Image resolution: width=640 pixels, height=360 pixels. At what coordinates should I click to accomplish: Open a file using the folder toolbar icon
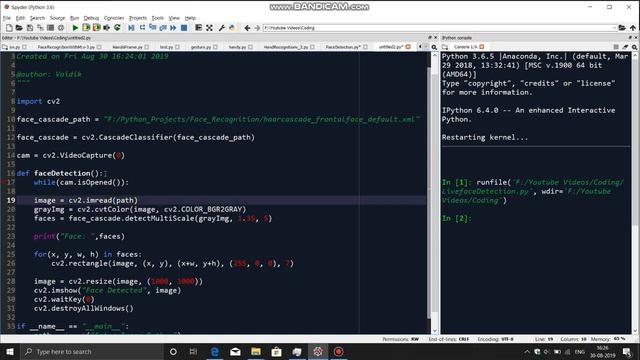click(19, 28)
